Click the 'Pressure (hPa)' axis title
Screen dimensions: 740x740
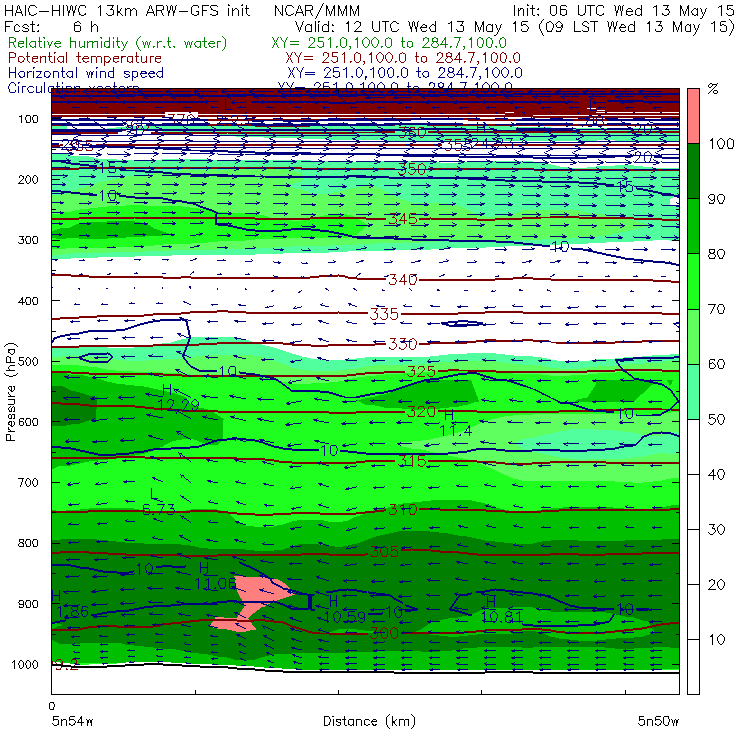click(x=10, y=392)
